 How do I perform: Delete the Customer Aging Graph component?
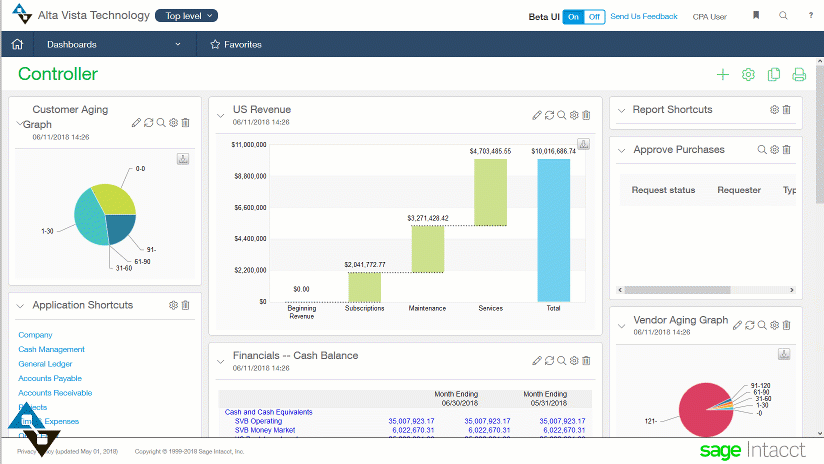point(186,122)
